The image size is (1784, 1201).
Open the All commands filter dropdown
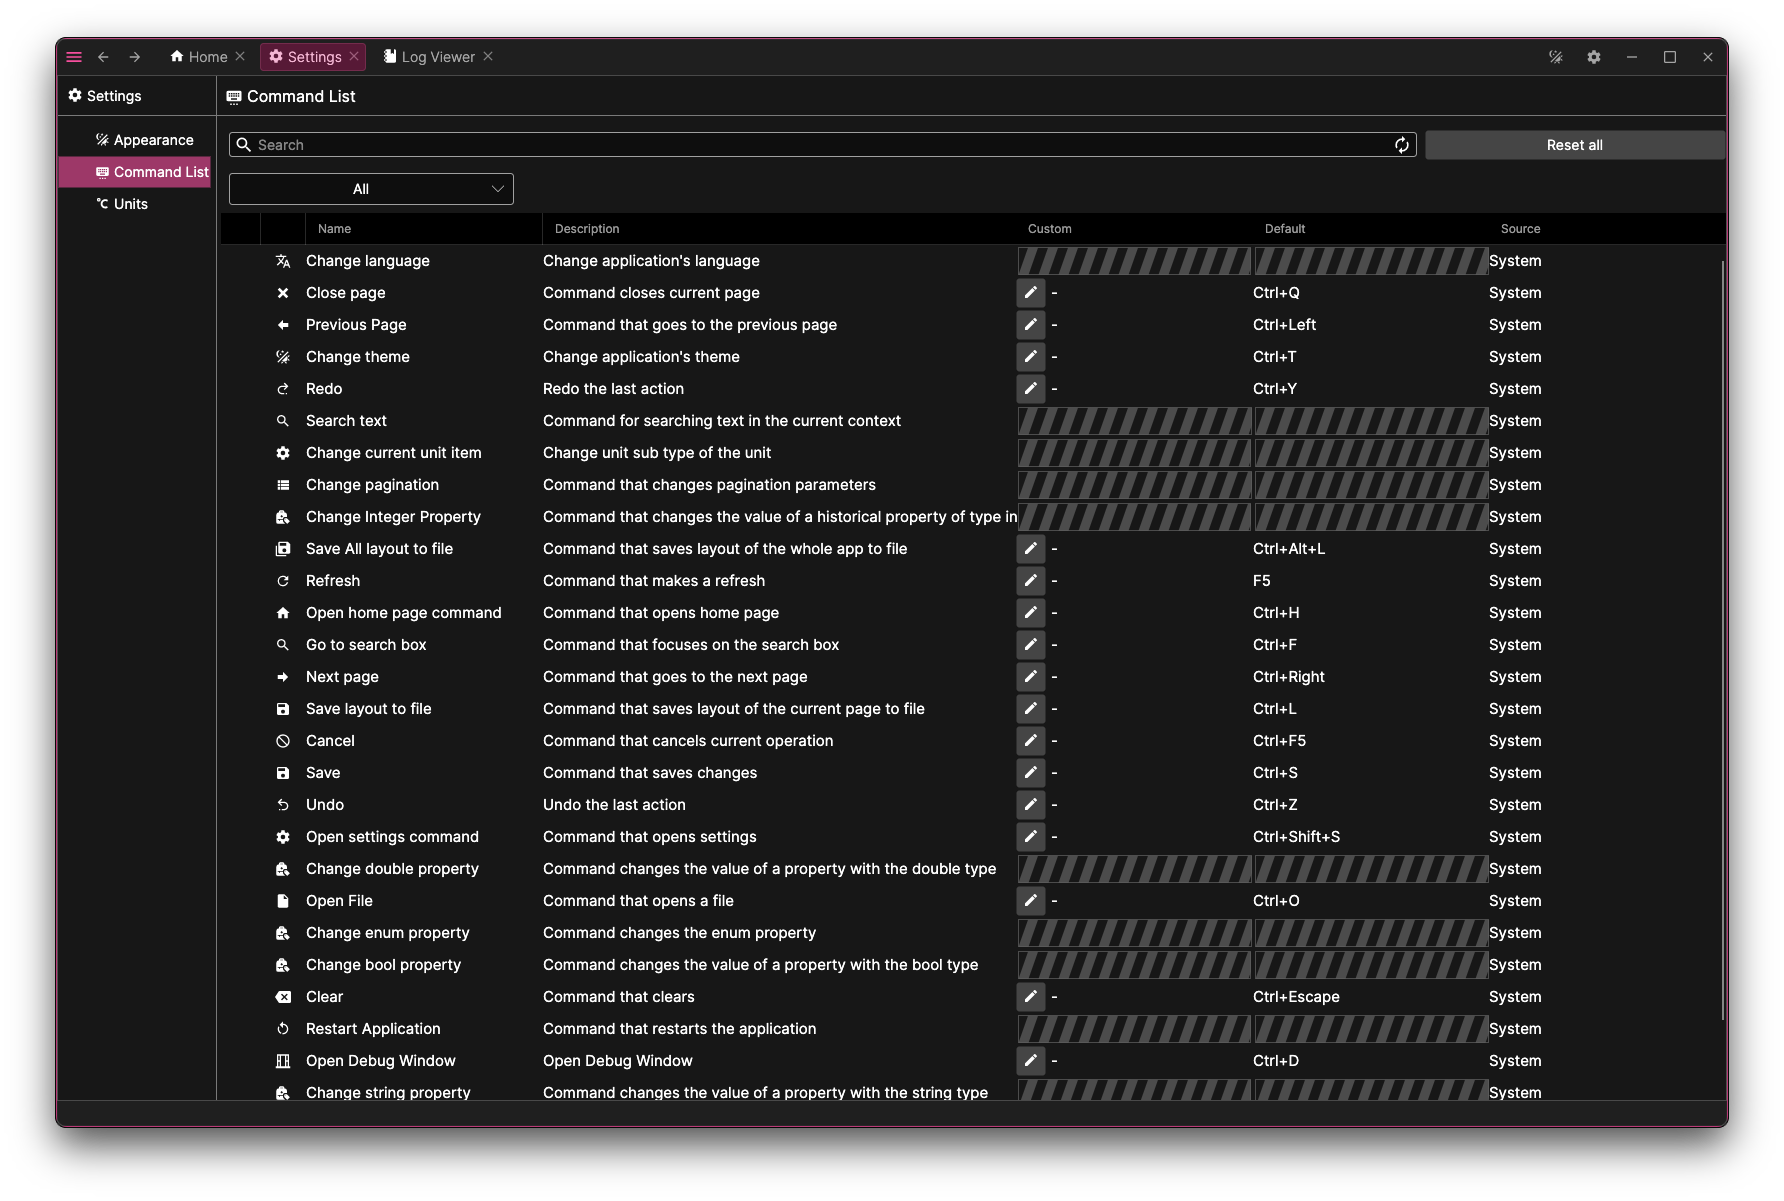click(371, 188)
